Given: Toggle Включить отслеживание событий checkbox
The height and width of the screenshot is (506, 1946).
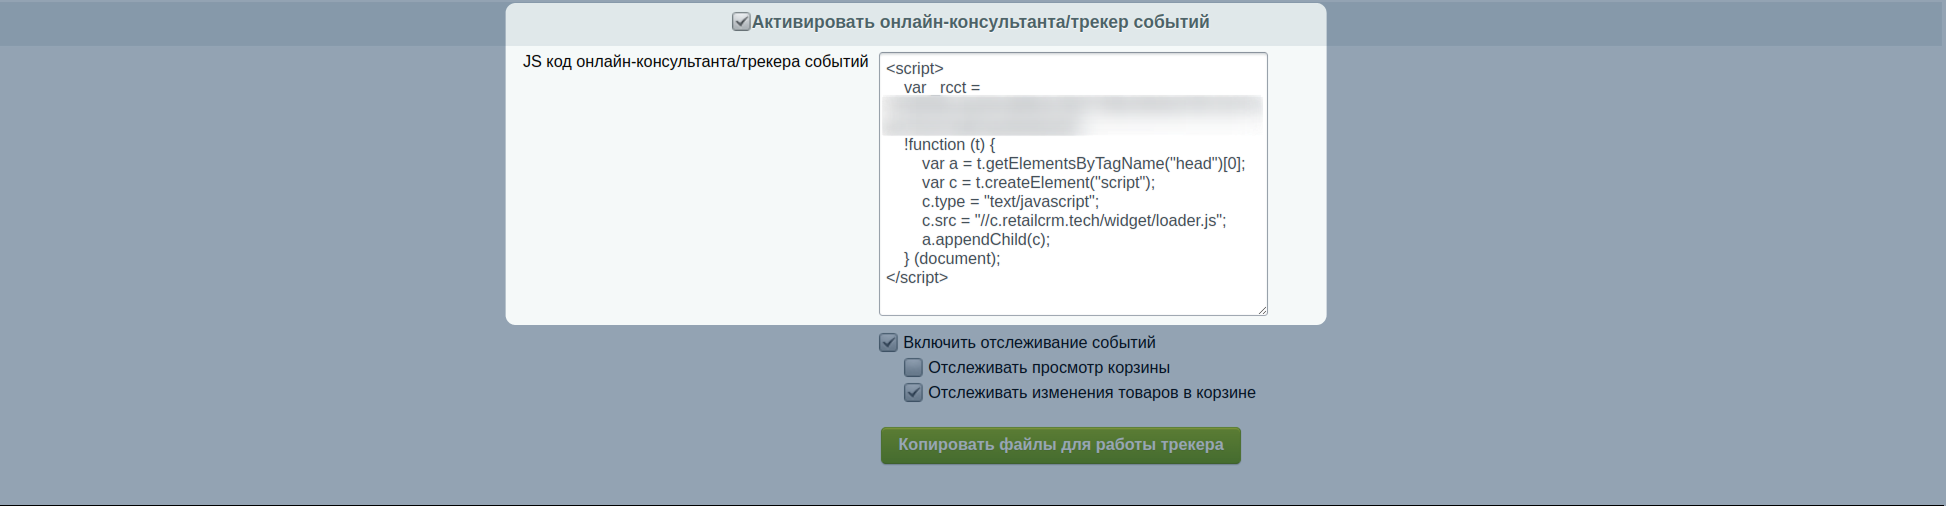Looking at the screenshot, I should pos(888,343).
